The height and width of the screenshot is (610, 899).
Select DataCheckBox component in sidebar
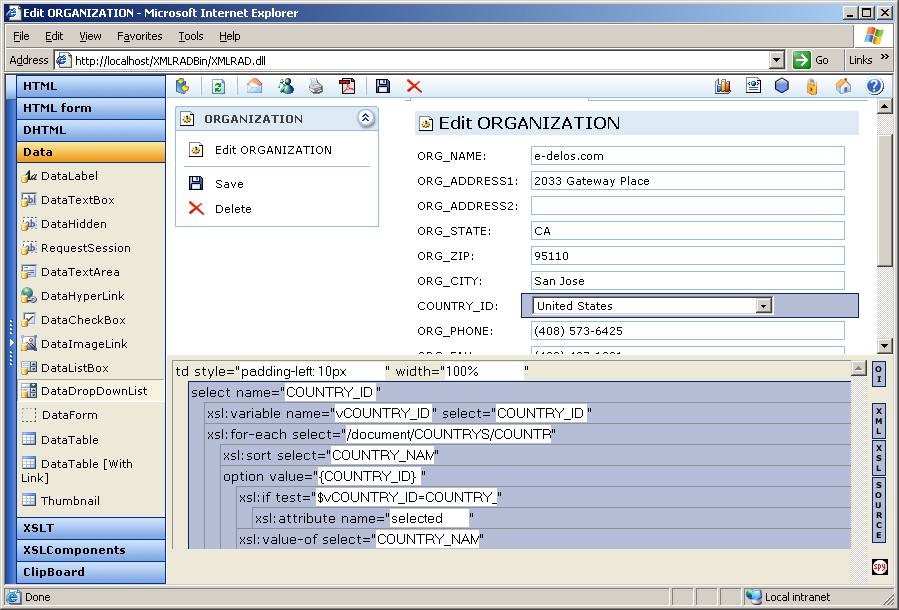tap(82, 320)
